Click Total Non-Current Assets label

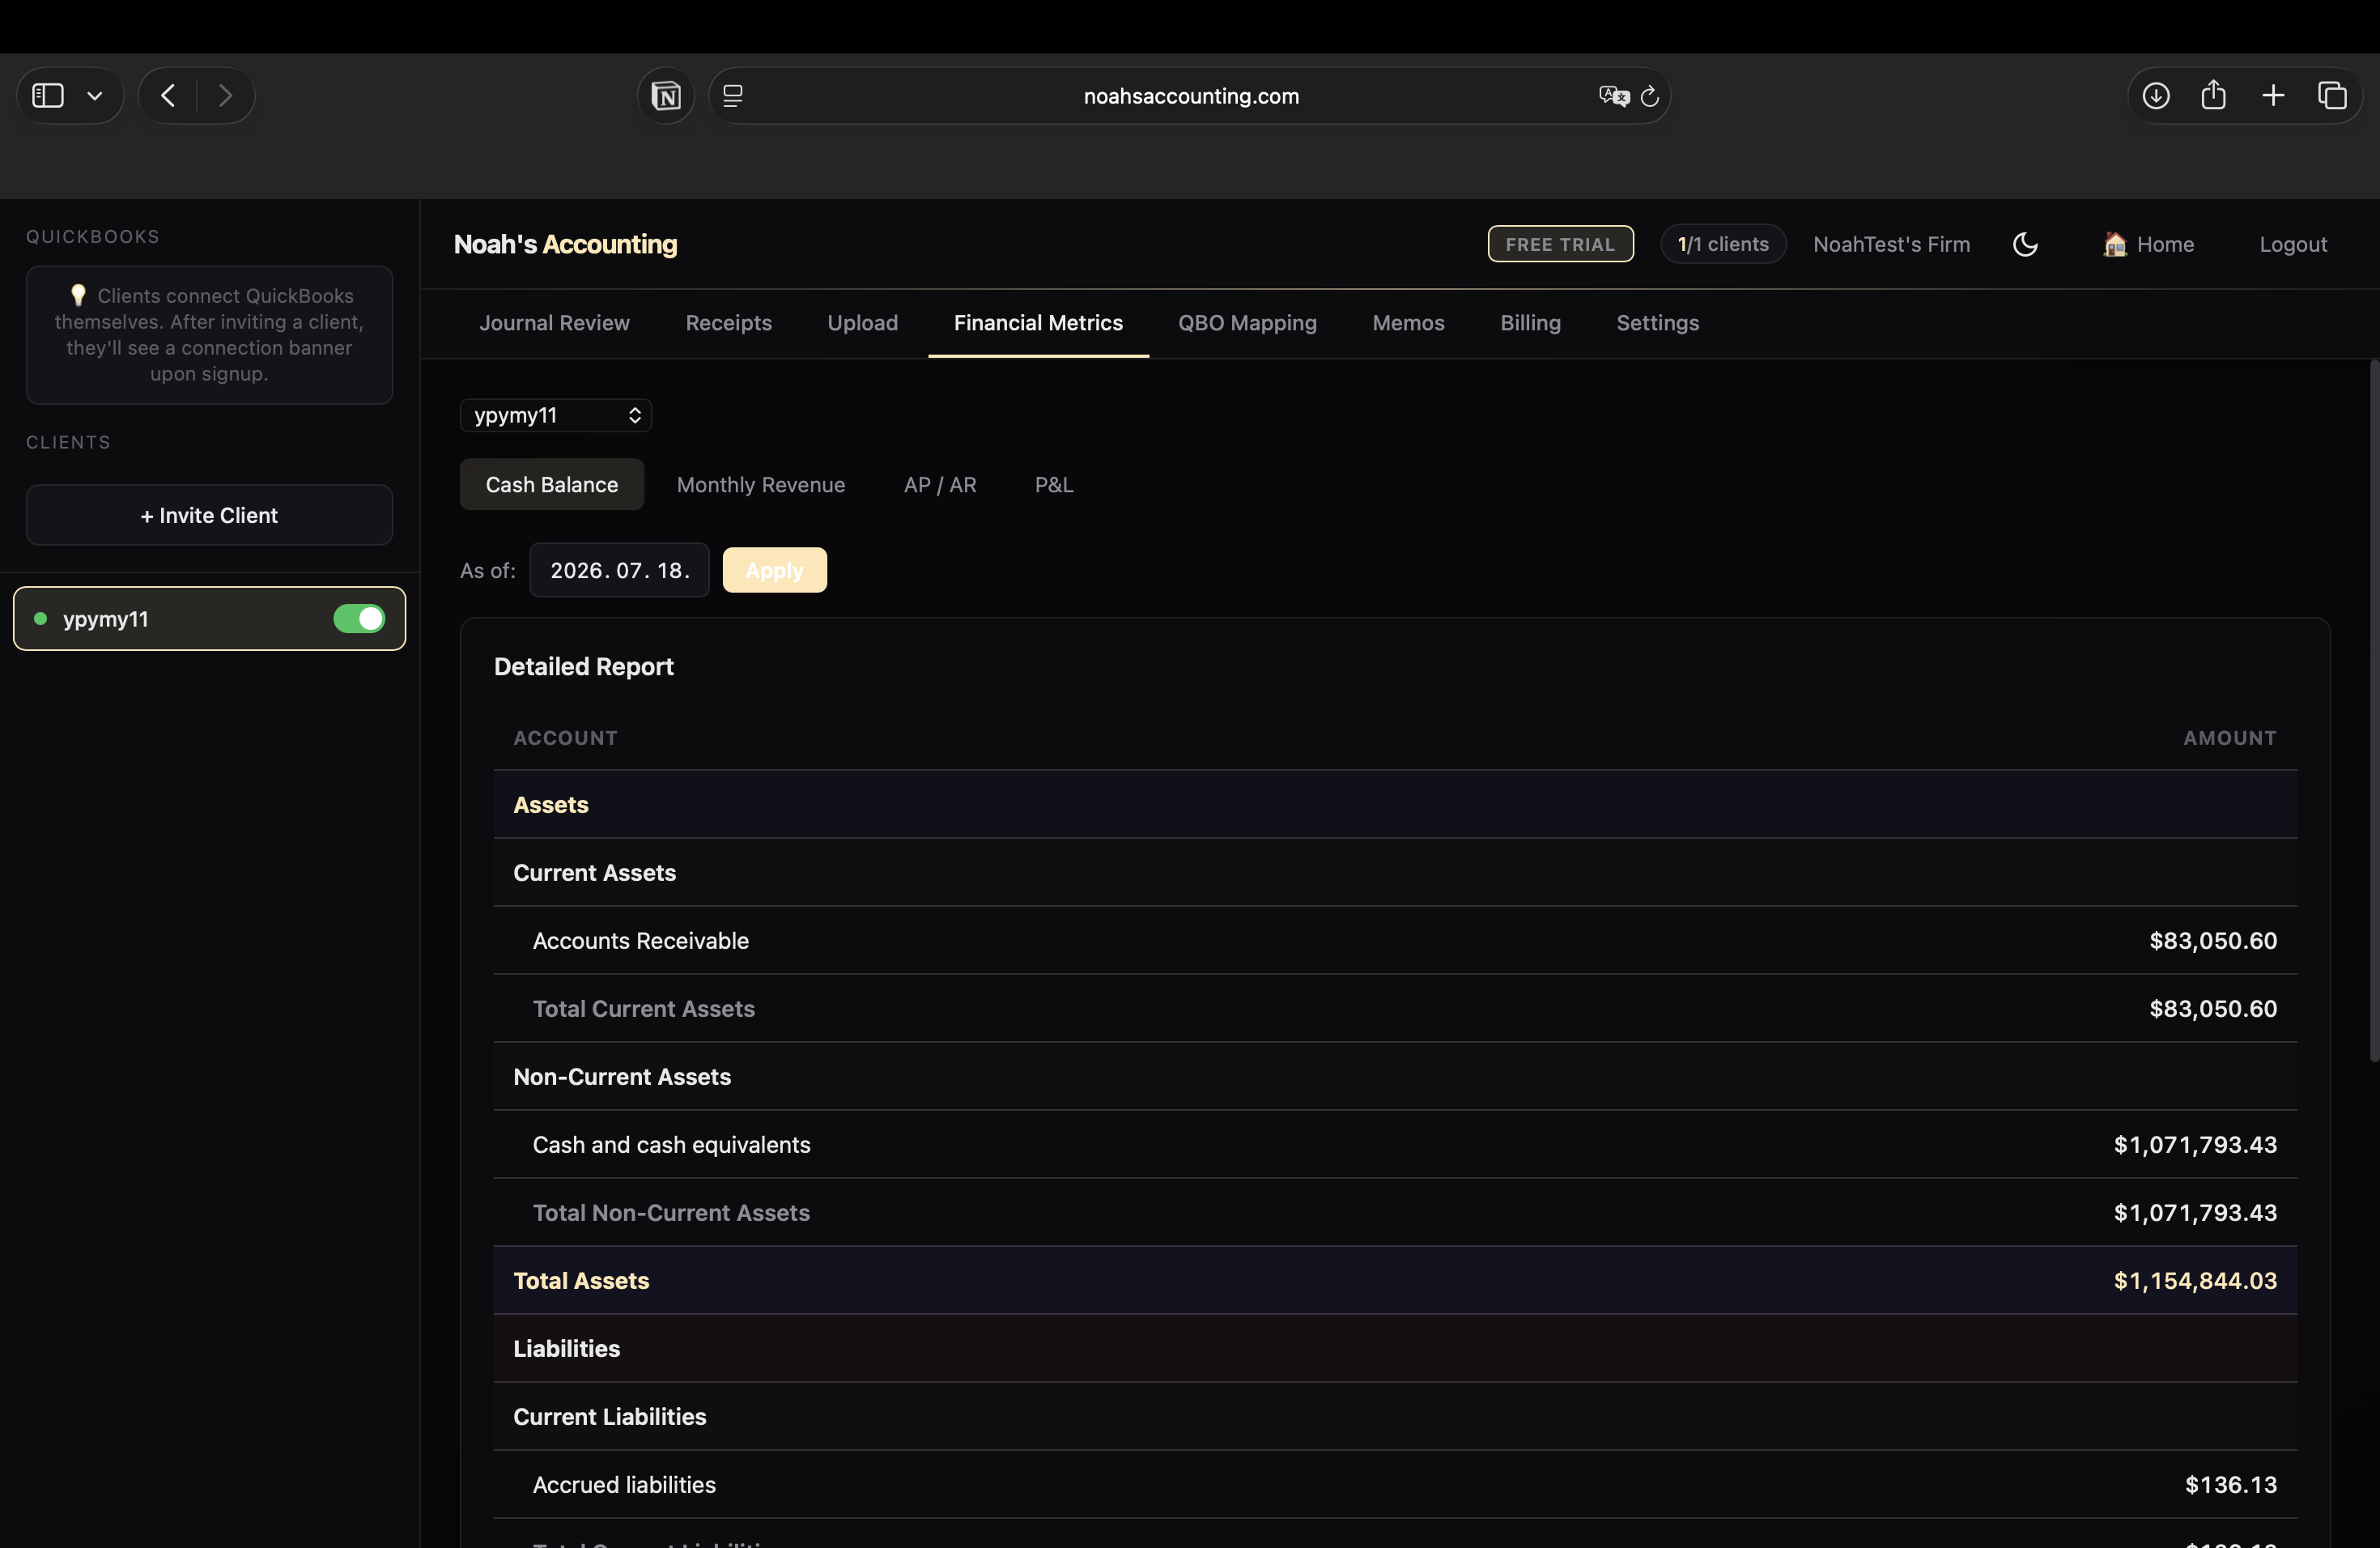coord(671,1212)
